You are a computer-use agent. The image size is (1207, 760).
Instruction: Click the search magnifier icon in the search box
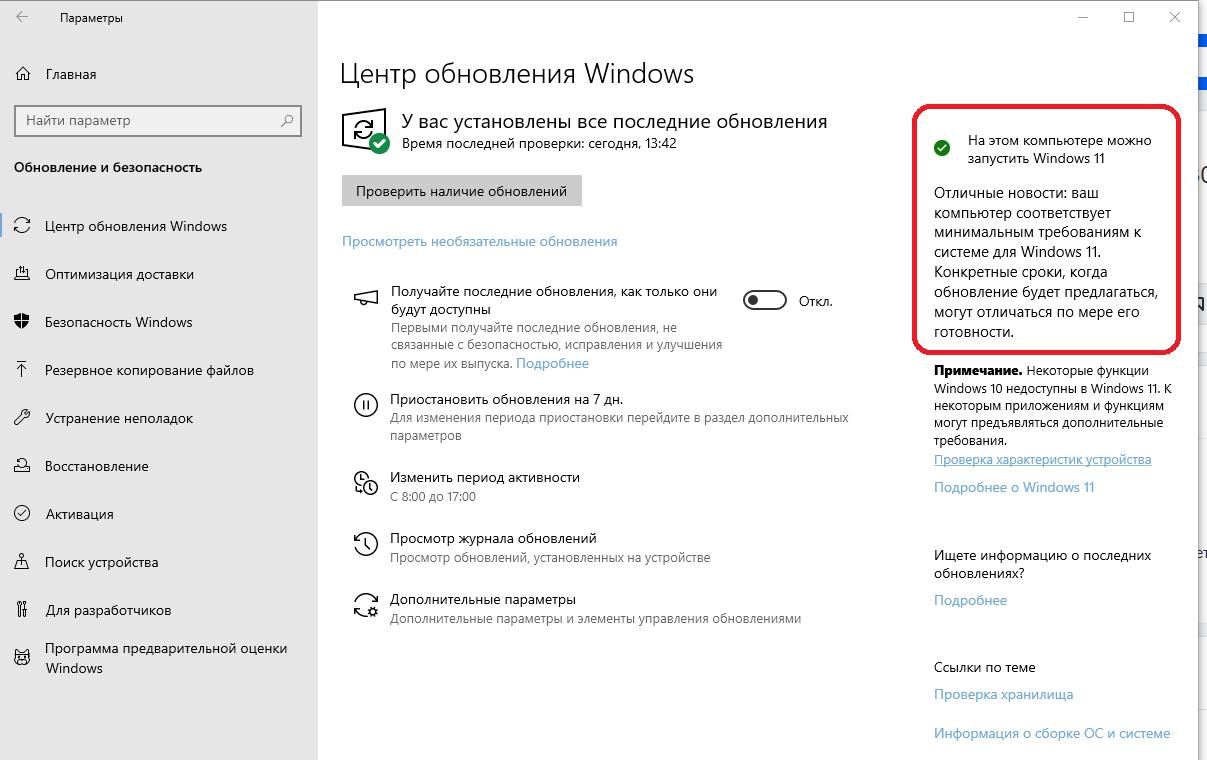click(287, 121)
